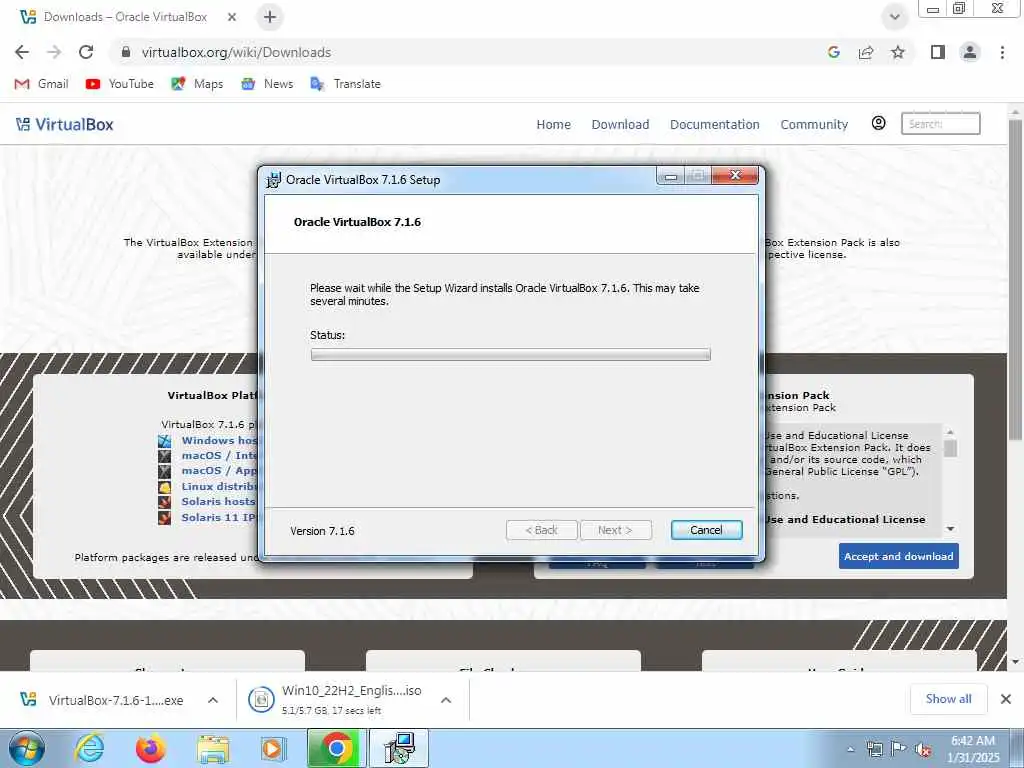Open Translate bookmark

345,84
